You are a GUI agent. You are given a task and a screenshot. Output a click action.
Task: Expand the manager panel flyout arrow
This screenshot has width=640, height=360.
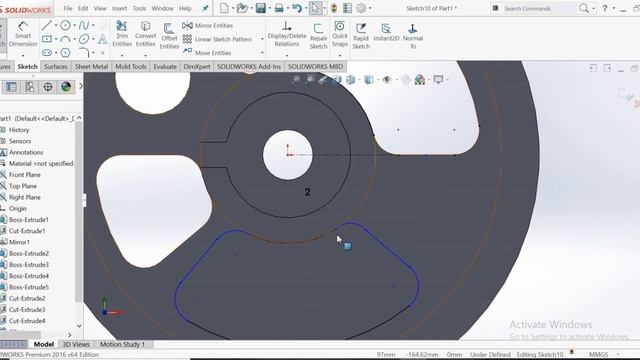coord(80,87)
